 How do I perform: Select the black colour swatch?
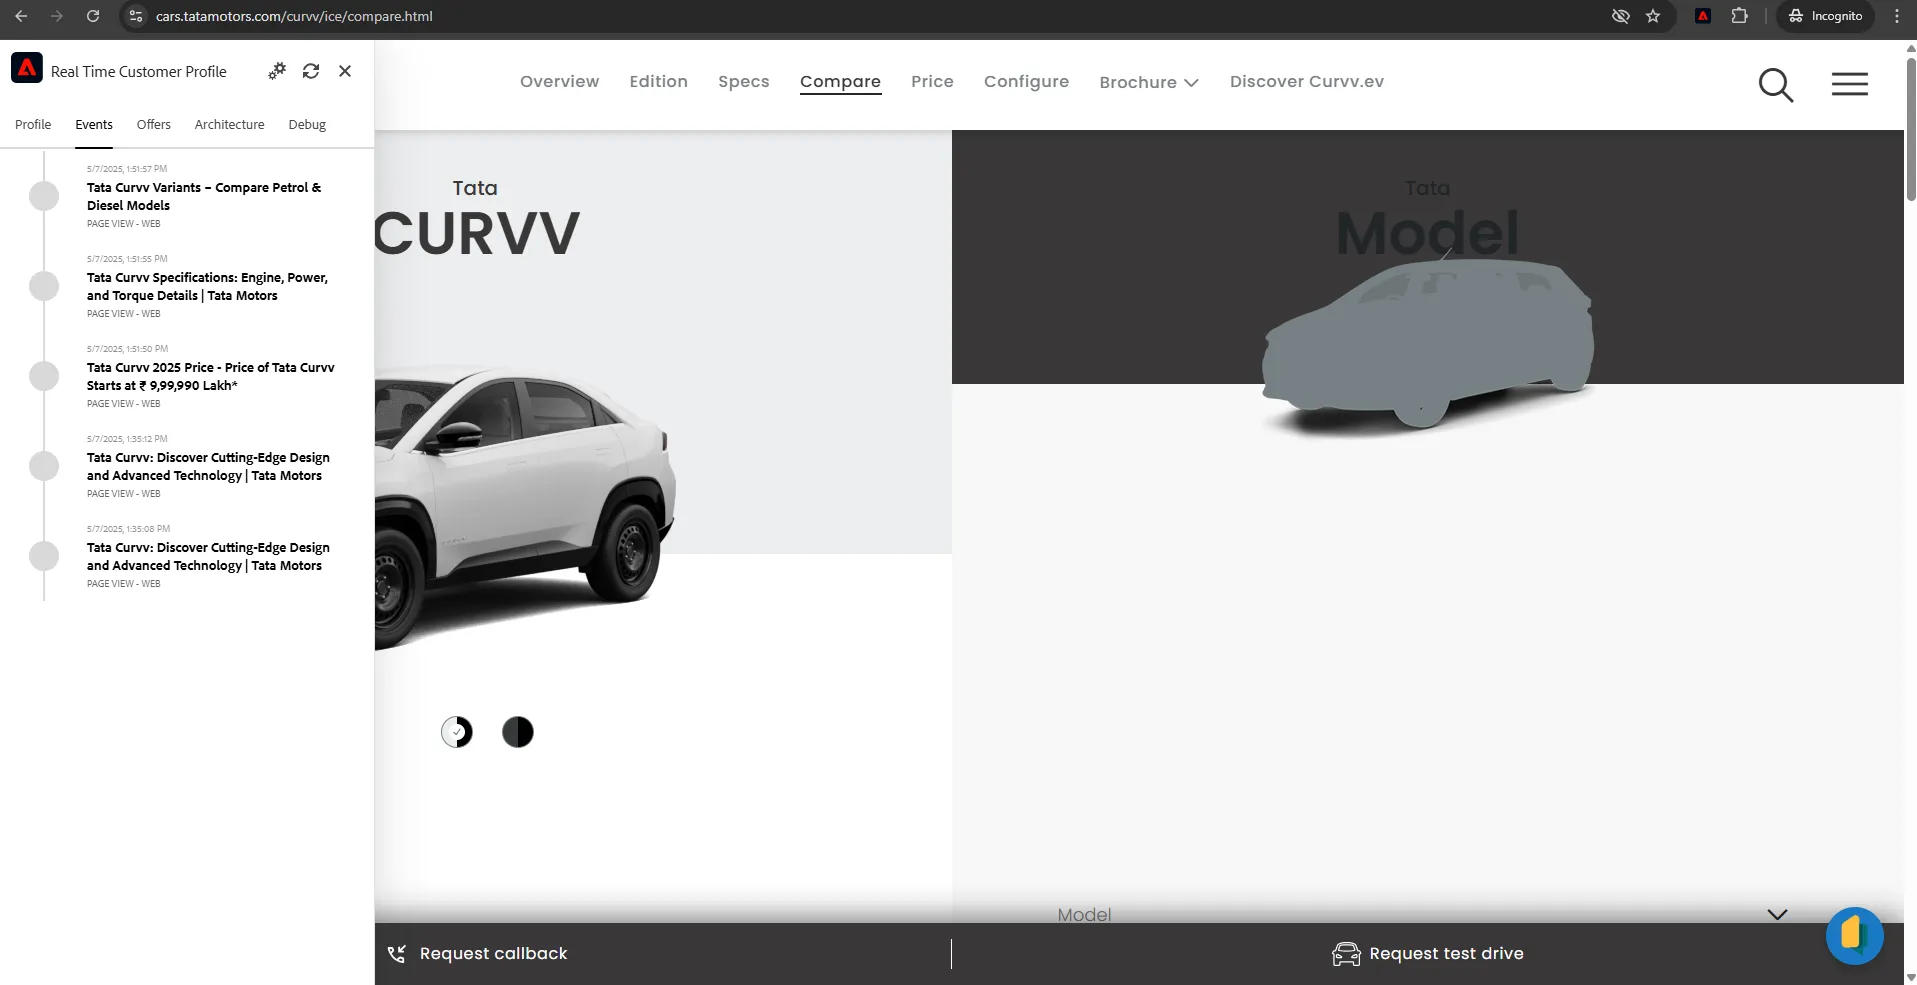(x=517, y=732)
